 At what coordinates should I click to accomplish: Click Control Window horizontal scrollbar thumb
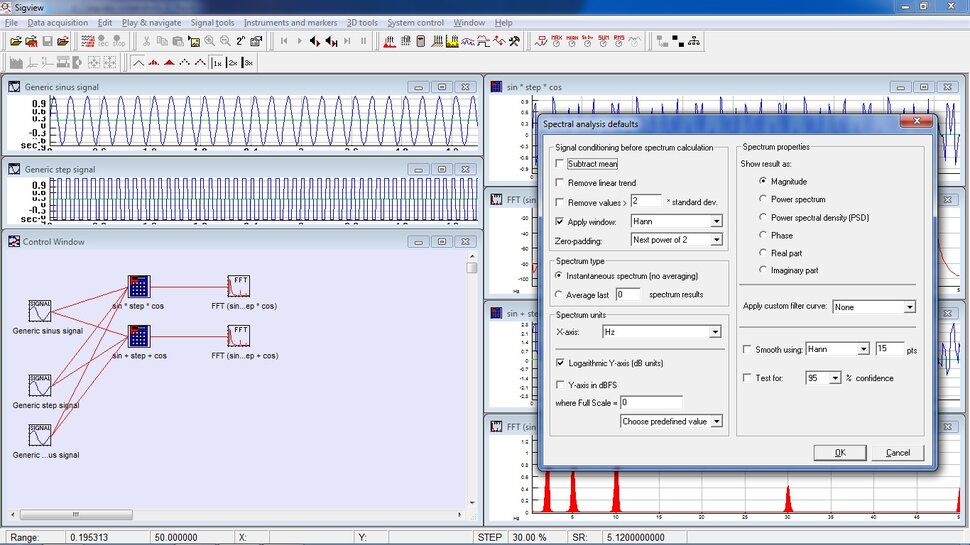click(x=76, y=515)
